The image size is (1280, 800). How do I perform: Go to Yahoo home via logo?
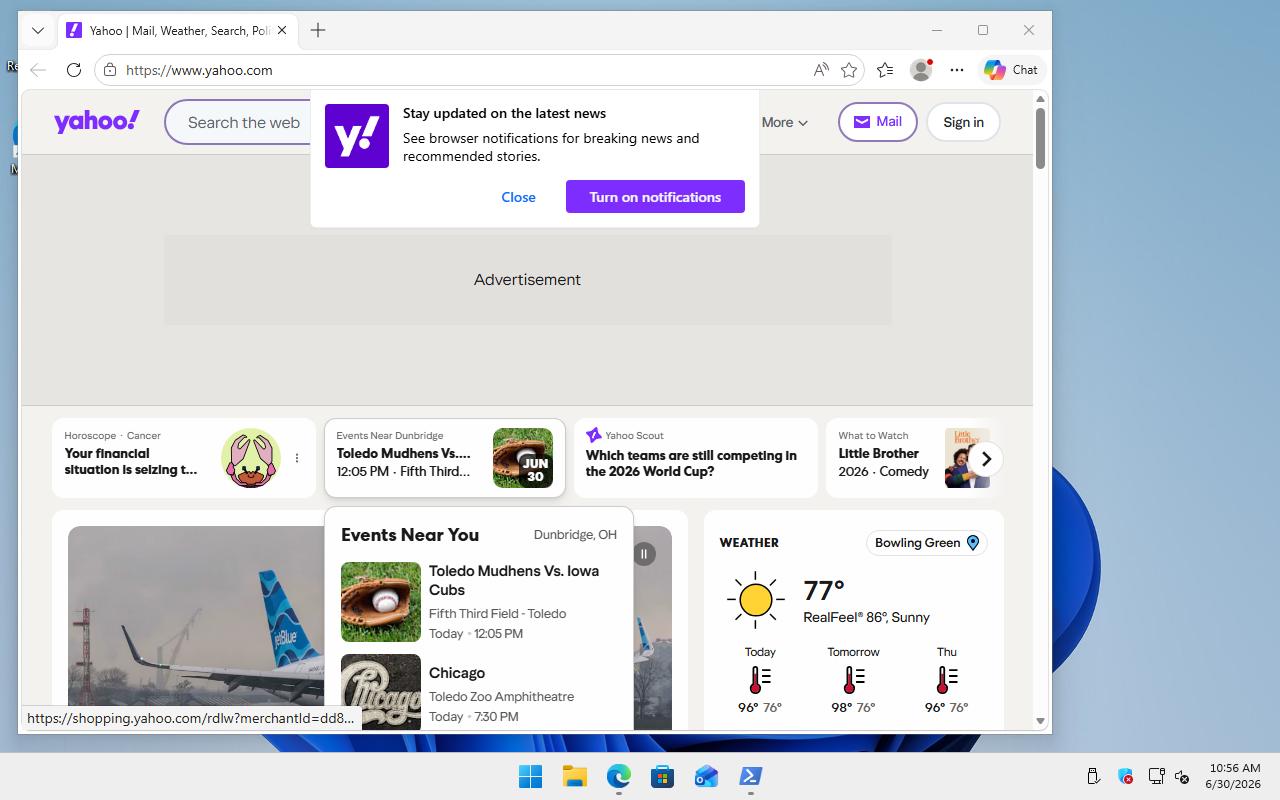tap(97, 122)
